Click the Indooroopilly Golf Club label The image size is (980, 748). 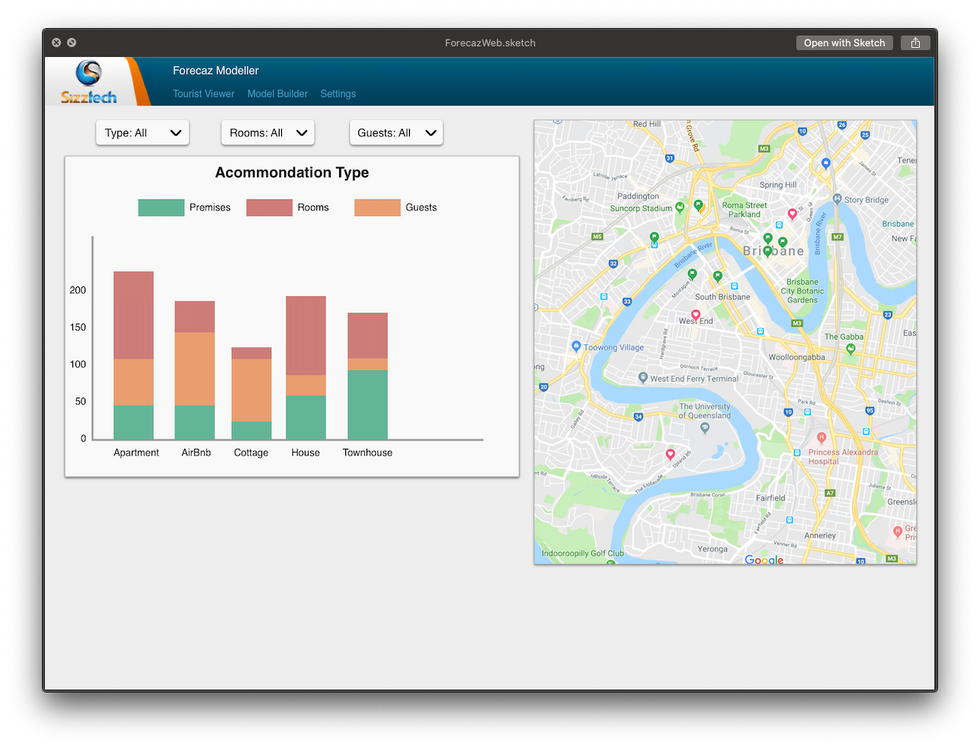pos(582,553)
